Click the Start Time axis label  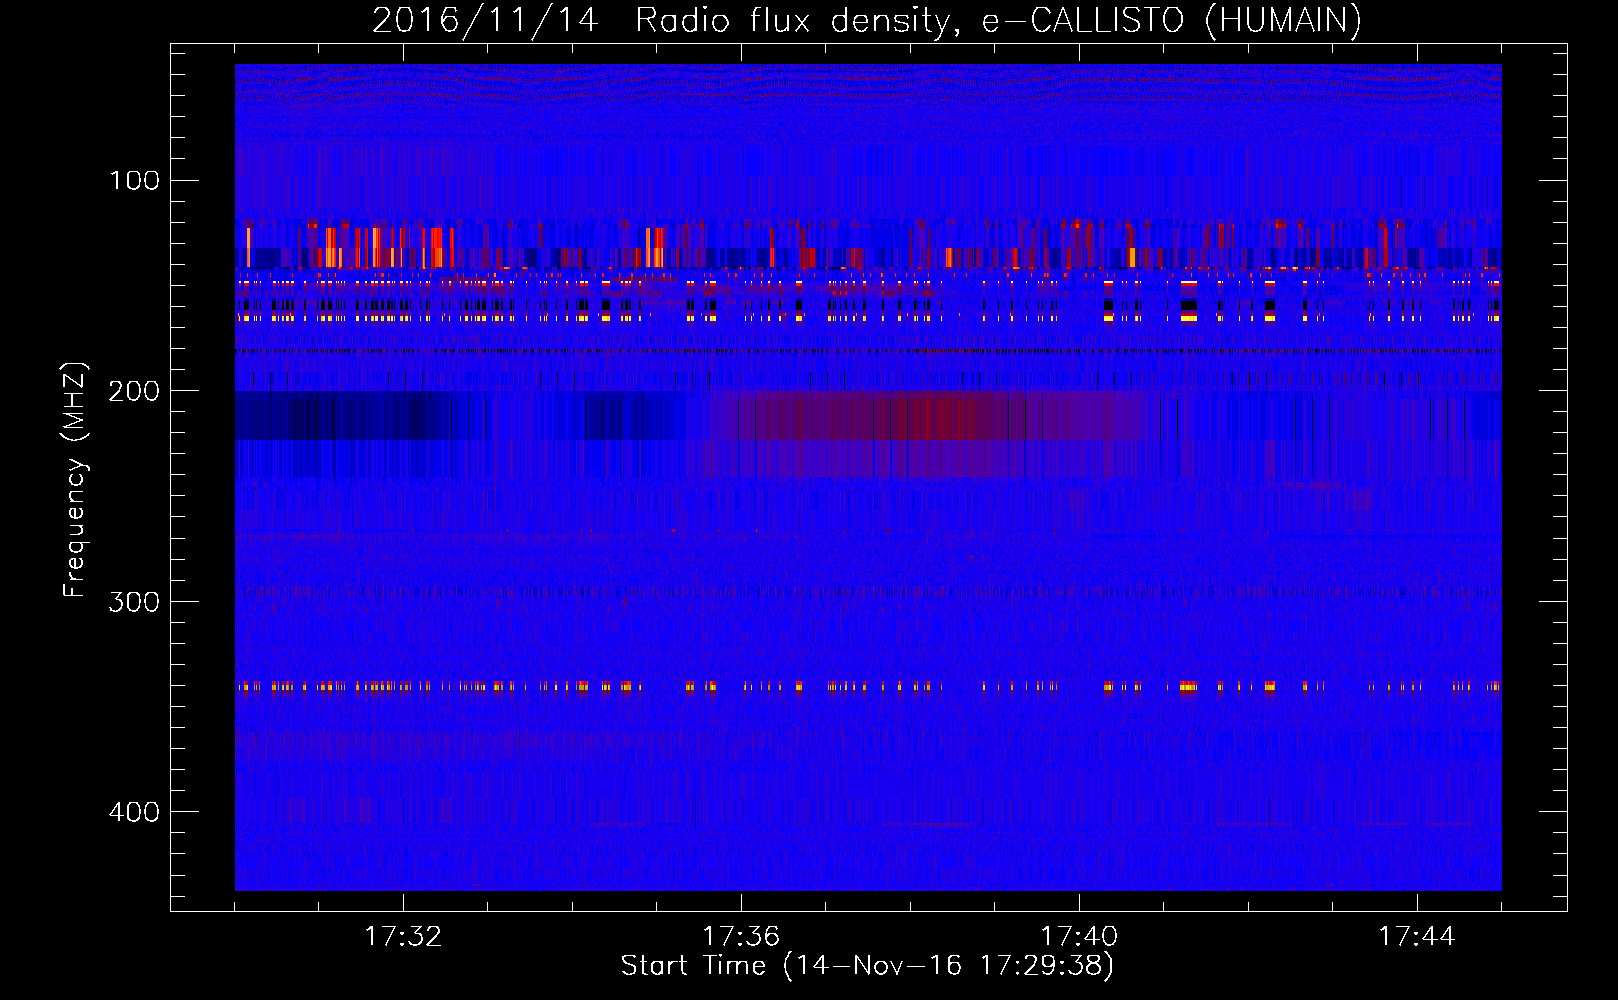point(867,966)
